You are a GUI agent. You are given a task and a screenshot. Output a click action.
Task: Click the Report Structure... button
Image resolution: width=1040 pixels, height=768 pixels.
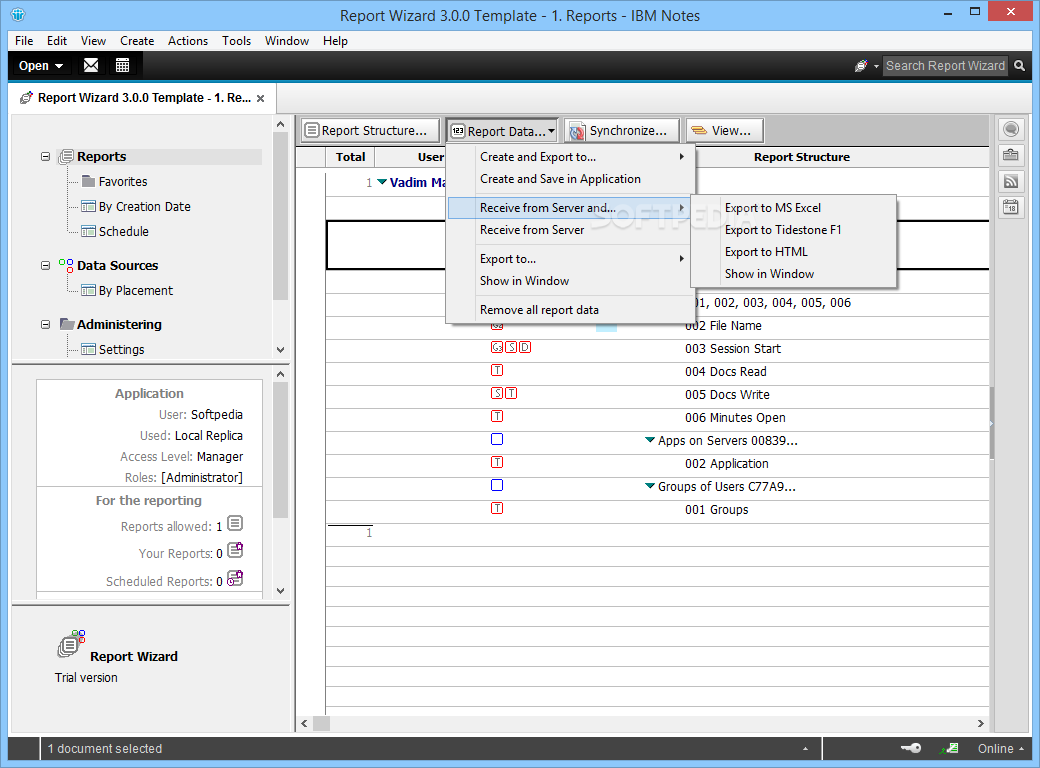tap(370, 131)
